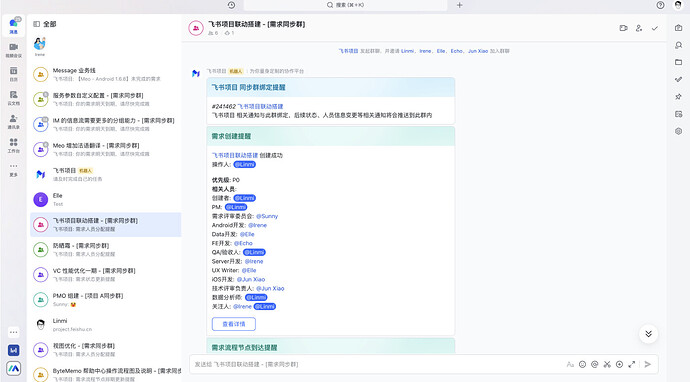Open the tasks checkmark icon in right rail
Image resolution: width=690 pixels, height=382 pixels.
click(x=679, y=79)
